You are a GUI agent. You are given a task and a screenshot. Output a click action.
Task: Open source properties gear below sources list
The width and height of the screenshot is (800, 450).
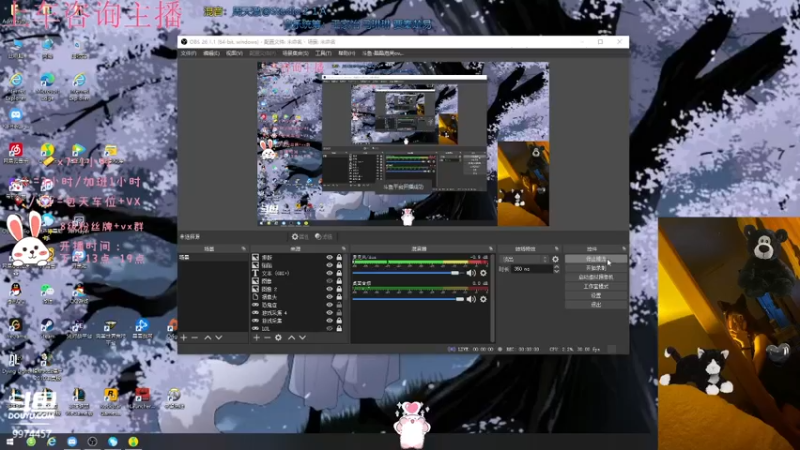coord(278,338)
